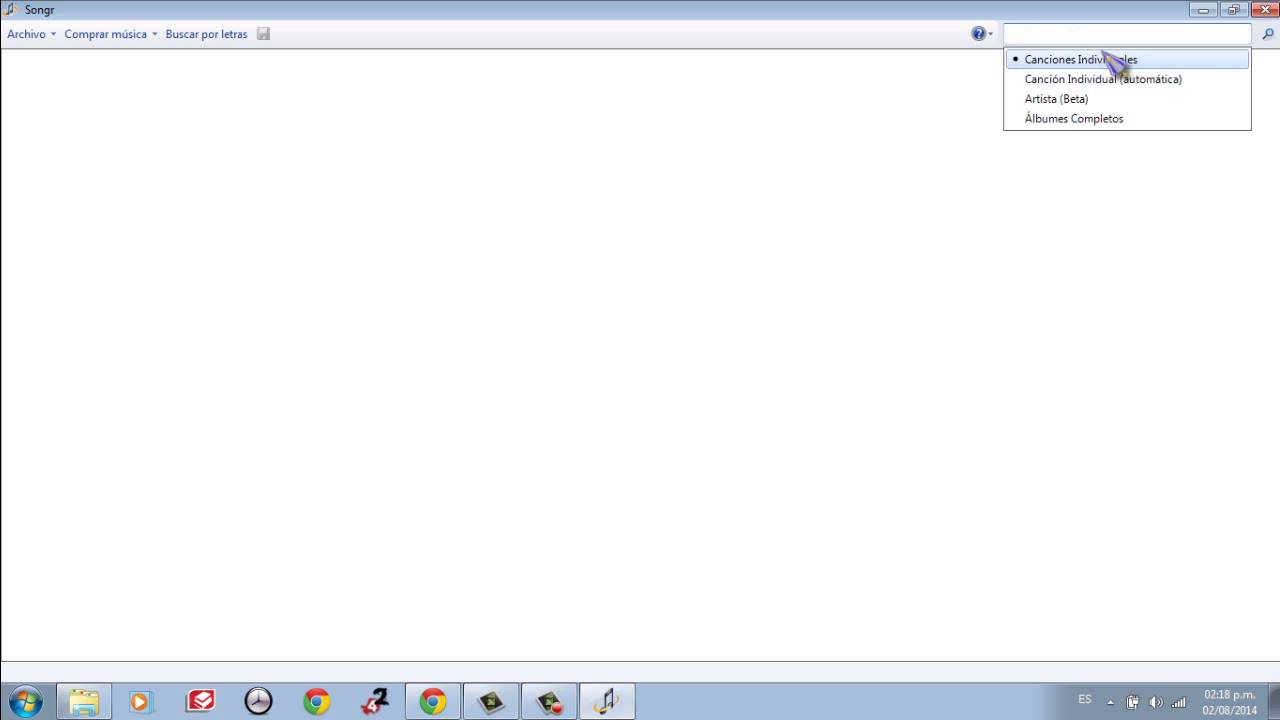Choose Artista (Beta) search mode
This screenshot has height=720, width=1280.
(1127, 99)
